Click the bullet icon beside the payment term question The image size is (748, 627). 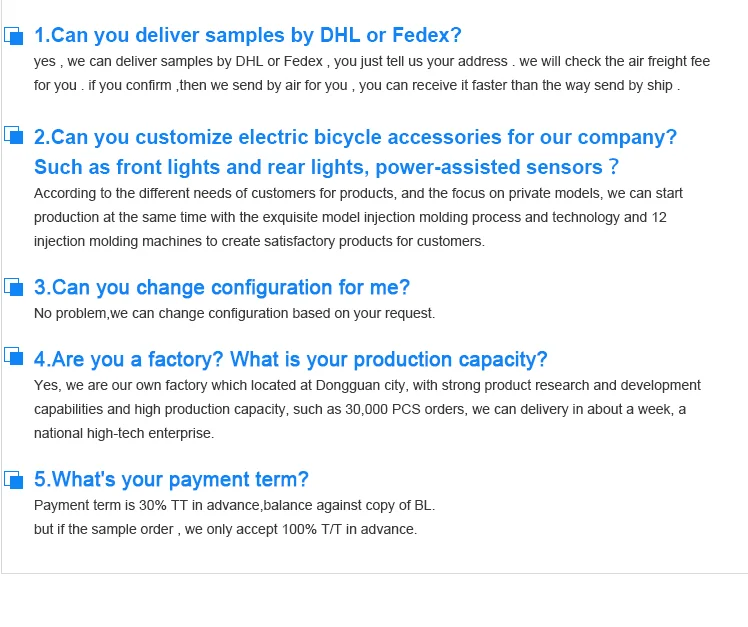[x=13, y=479]
